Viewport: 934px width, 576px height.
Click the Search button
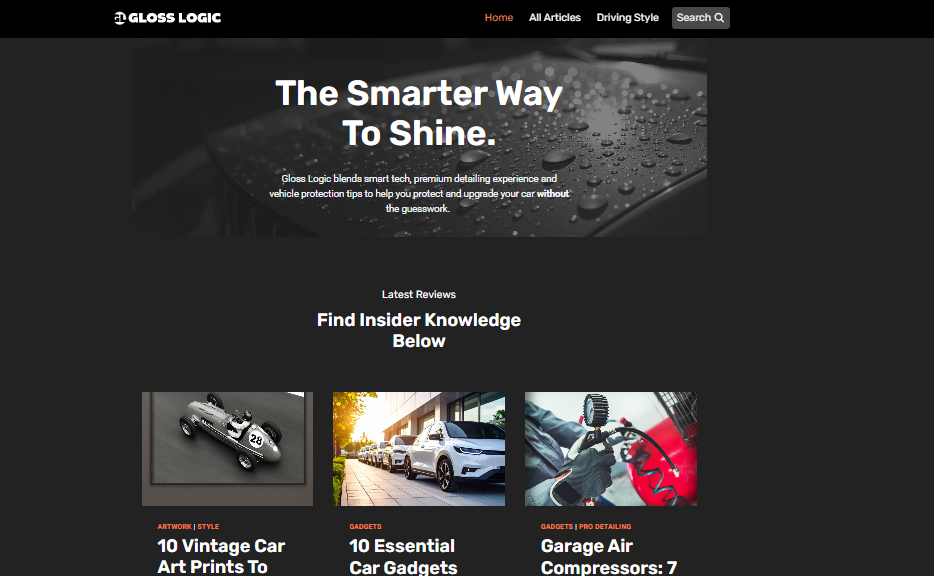pos(700,18)
